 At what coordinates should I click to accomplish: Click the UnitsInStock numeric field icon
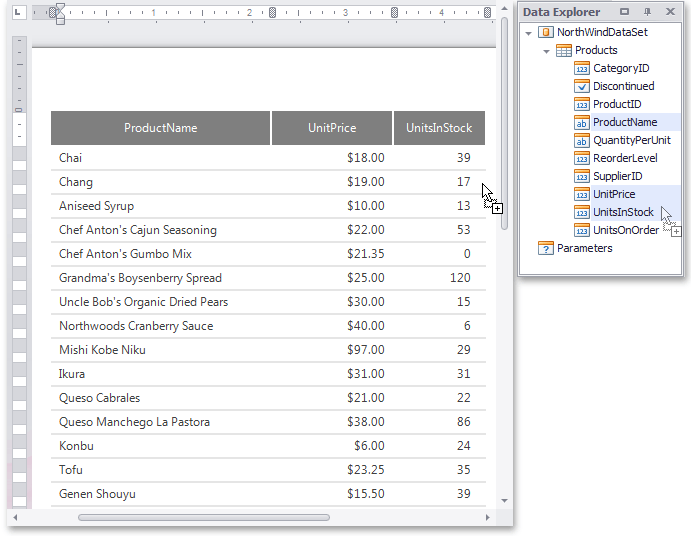(582, 212)
